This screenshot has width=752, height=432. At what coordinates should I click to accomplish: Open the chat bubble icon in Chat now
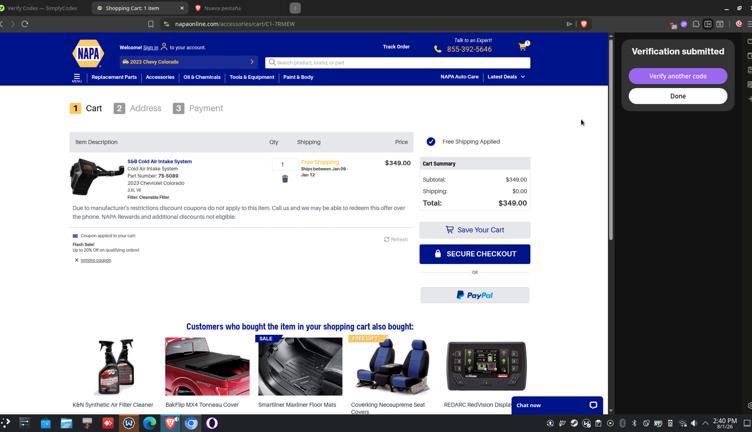(593, 405)
